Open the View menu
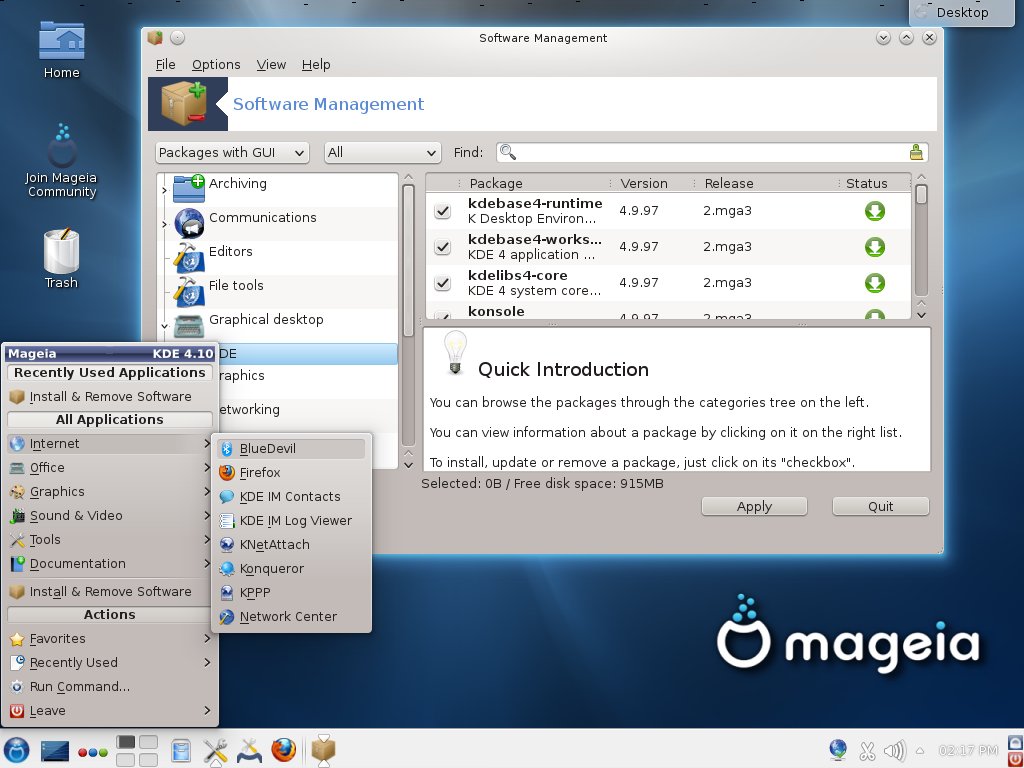 [x=271, y=65]
